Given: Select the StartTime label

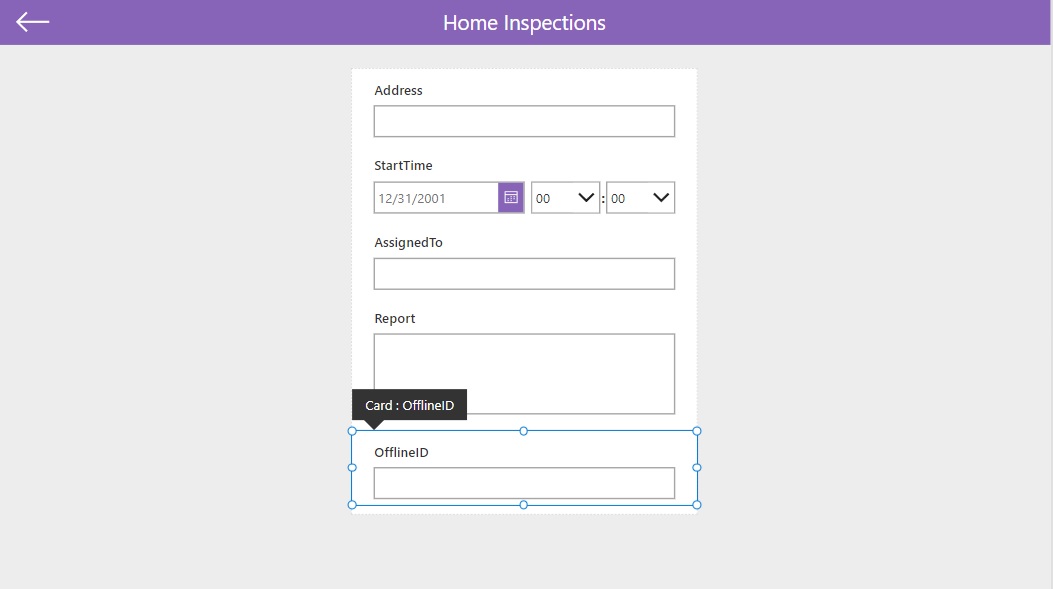Looking at the screenshot, I should (403, 165).
